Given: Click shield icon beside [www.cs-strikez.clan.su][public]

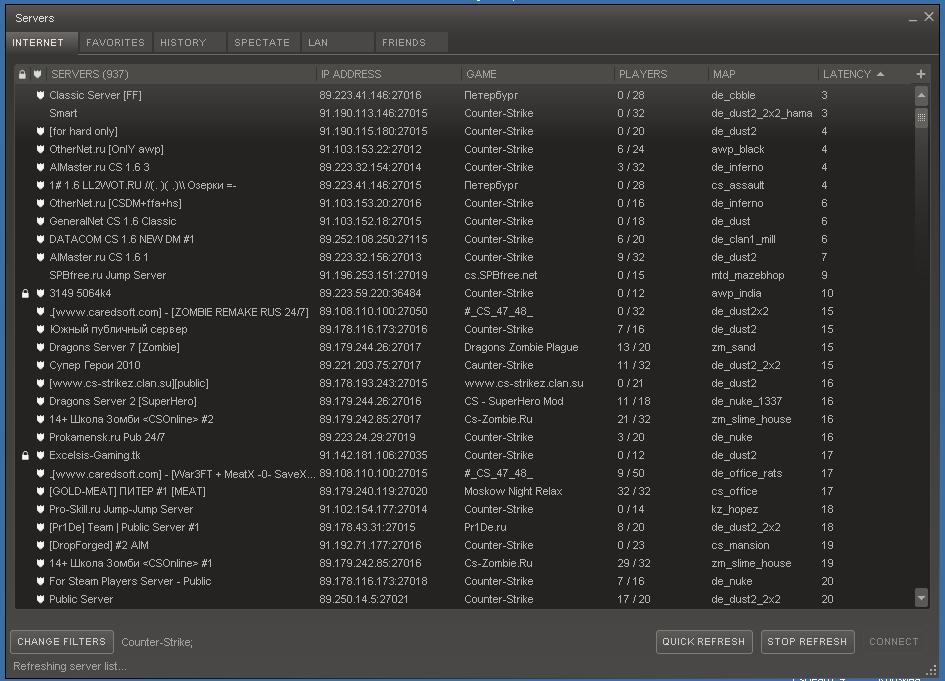Looking at the screenshot, I should 40,383.
